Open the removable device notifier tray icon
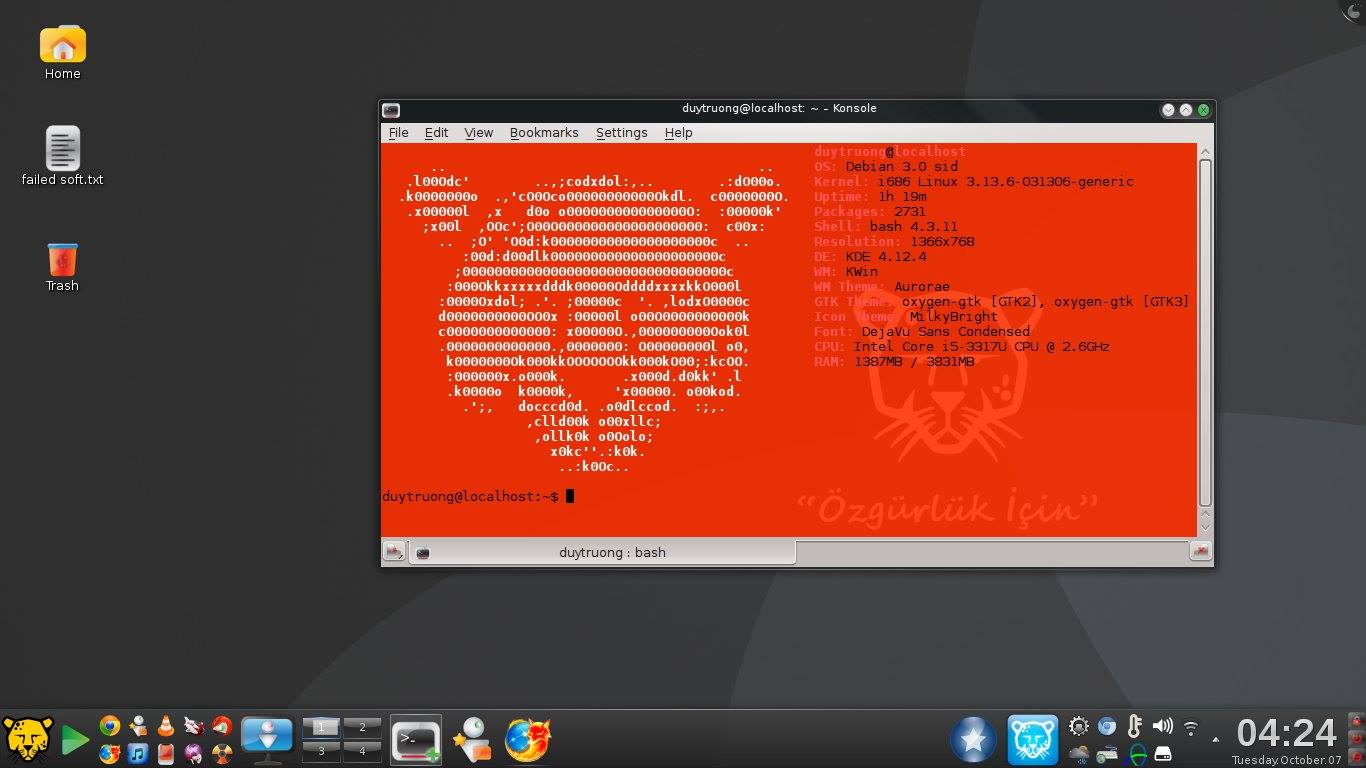Viewport: 1366px width, 768px height. click(x=1163, y=753)
